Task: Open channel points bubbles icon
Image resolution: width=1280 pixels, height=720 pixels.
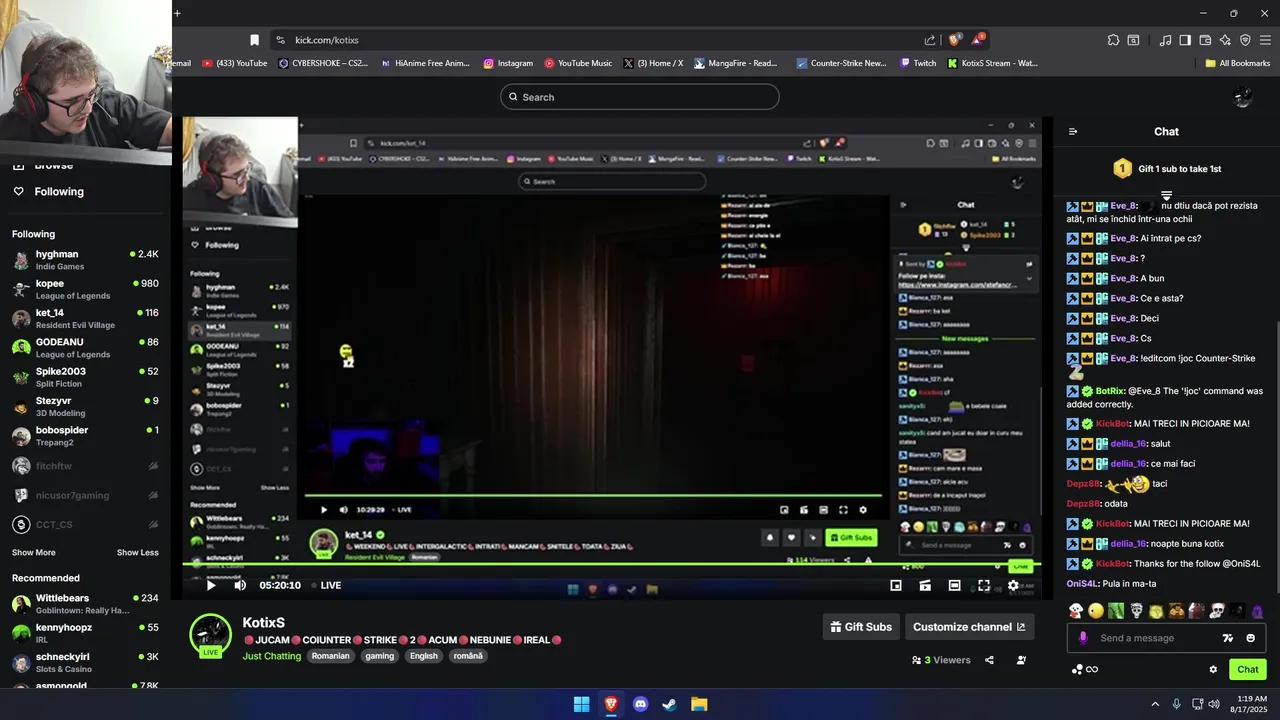Action: pos(1077,669)
